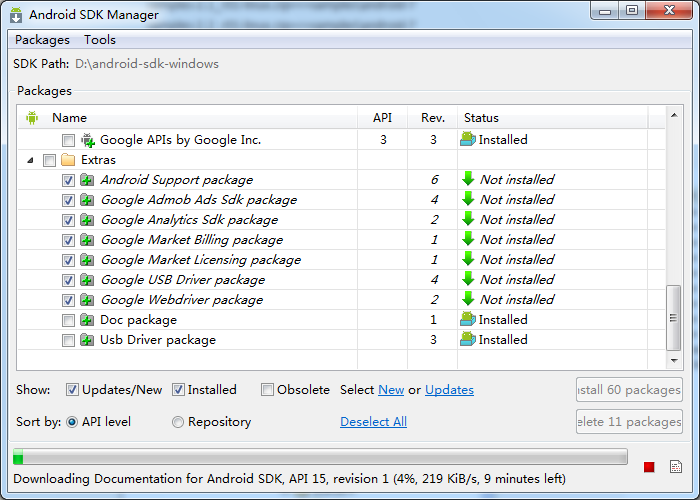This screenshot has height=500, width=700.
Task: Select the Repository sort option
Action: (178, 422)
